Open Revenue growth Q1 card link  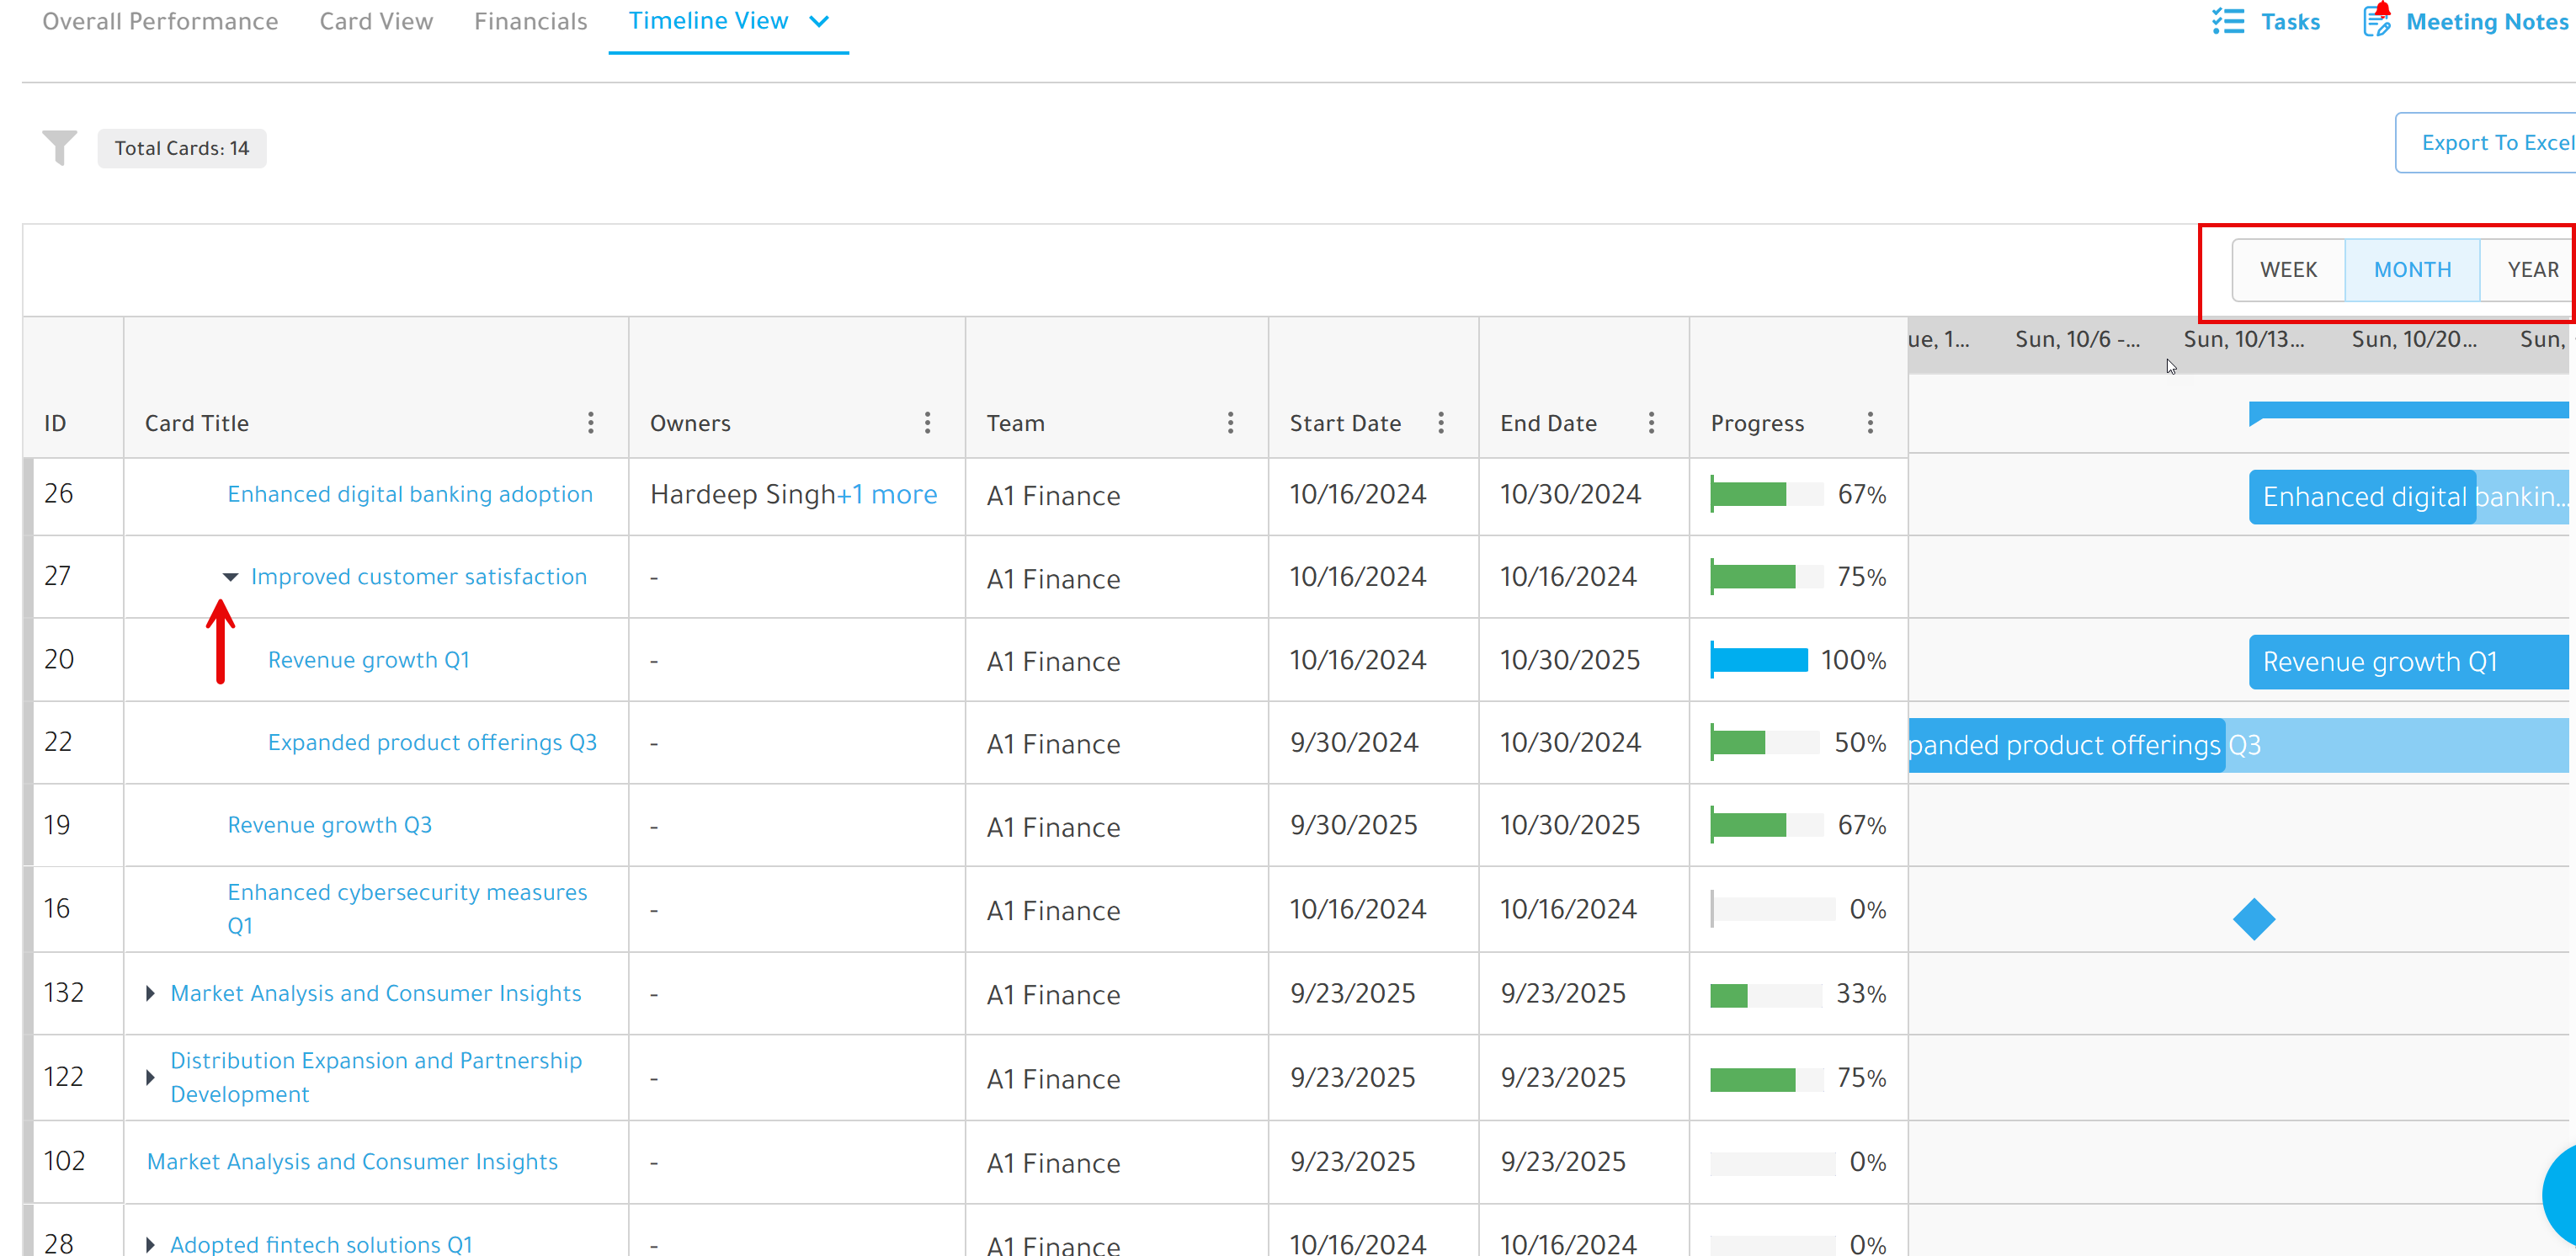(369, 660)
